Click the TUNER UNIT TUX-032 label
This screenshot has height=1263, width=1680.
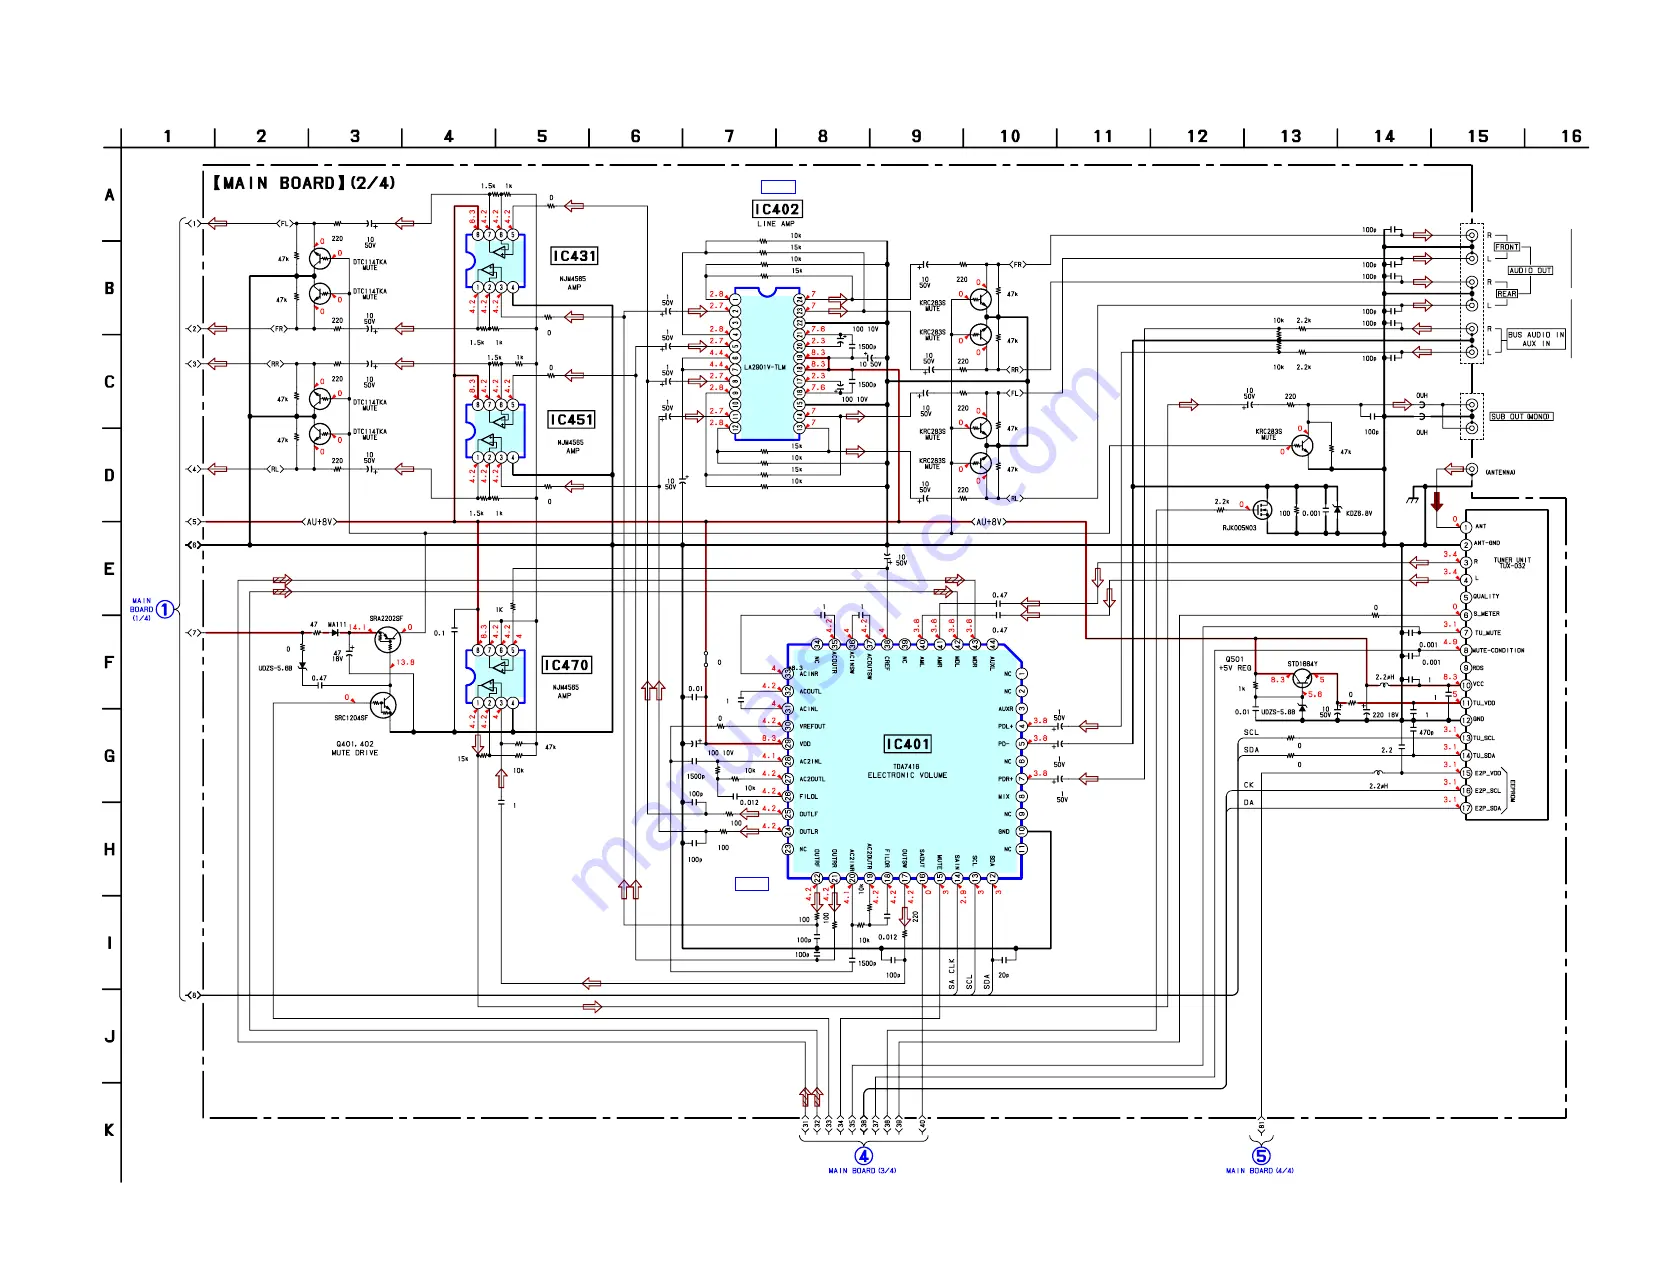pyautogui.click(x=1512, y=563)
